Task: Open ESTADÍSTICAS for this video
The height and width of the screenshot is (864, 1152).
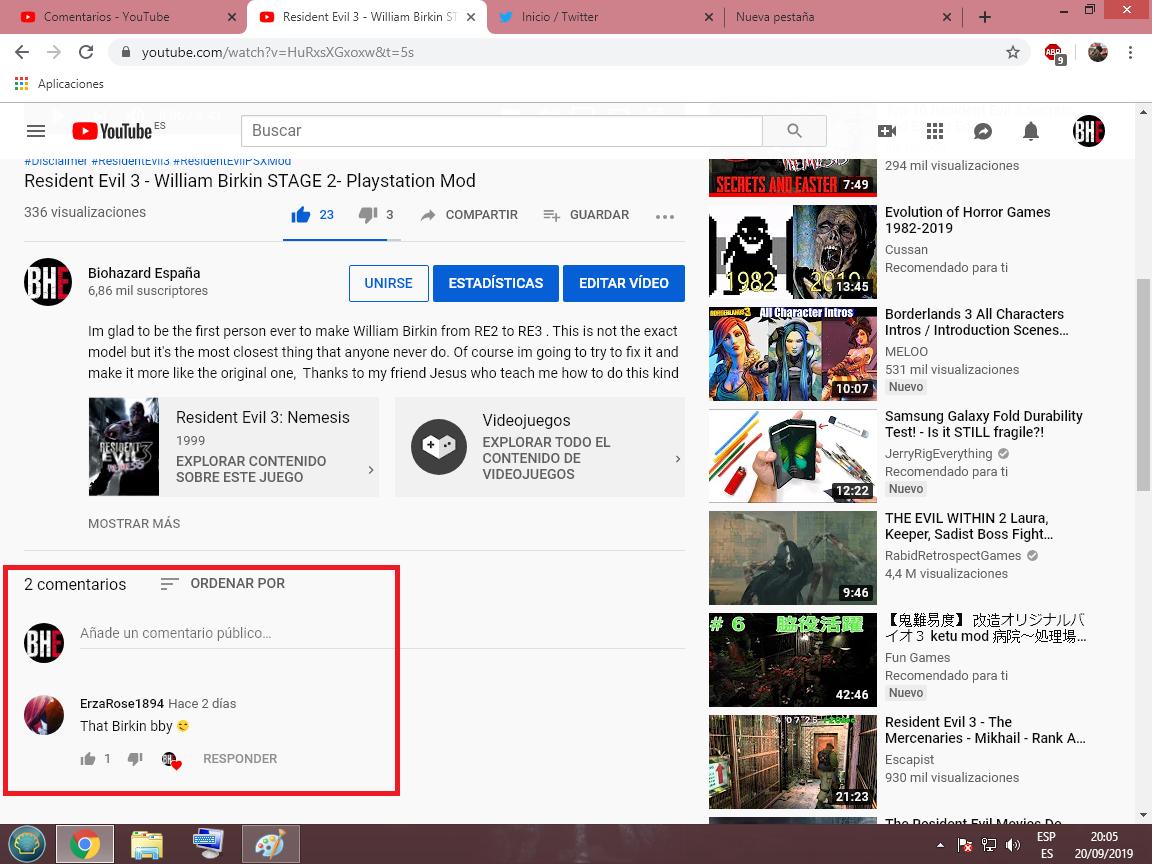Action: click(496, 283)
